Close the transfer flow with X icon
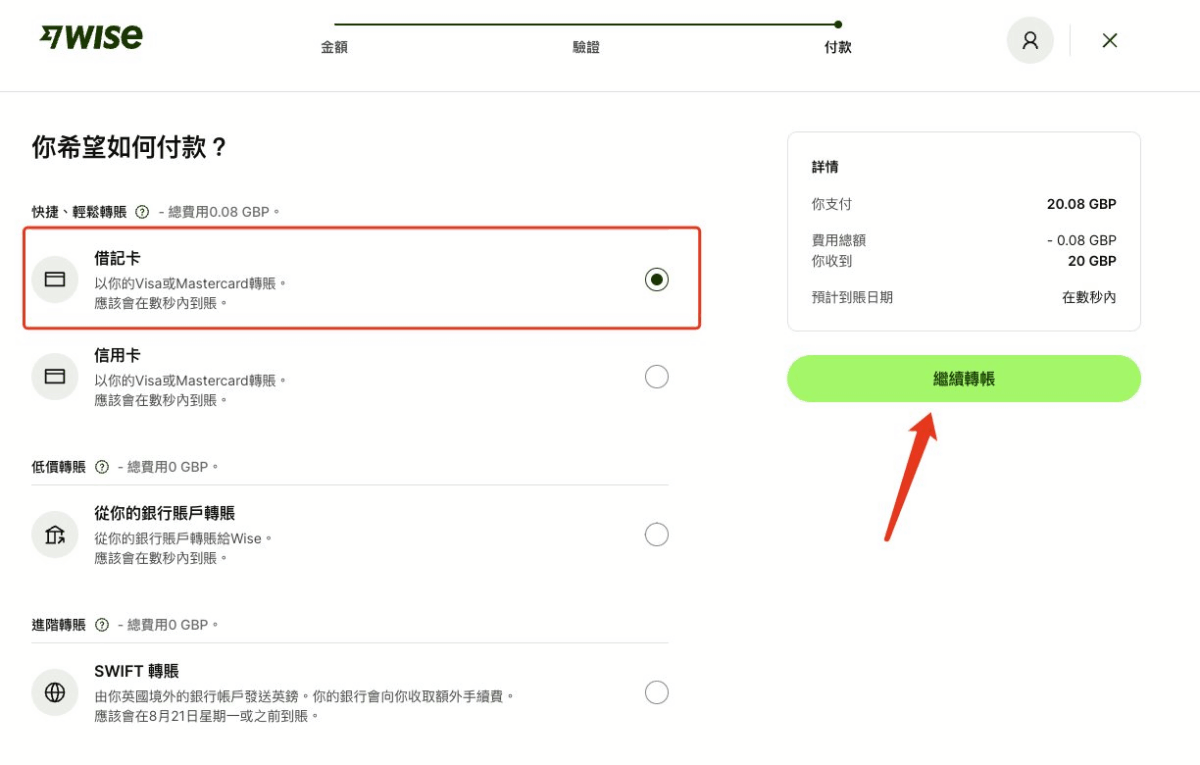This screenshot has height=765, width=1200. point(1109,41)
